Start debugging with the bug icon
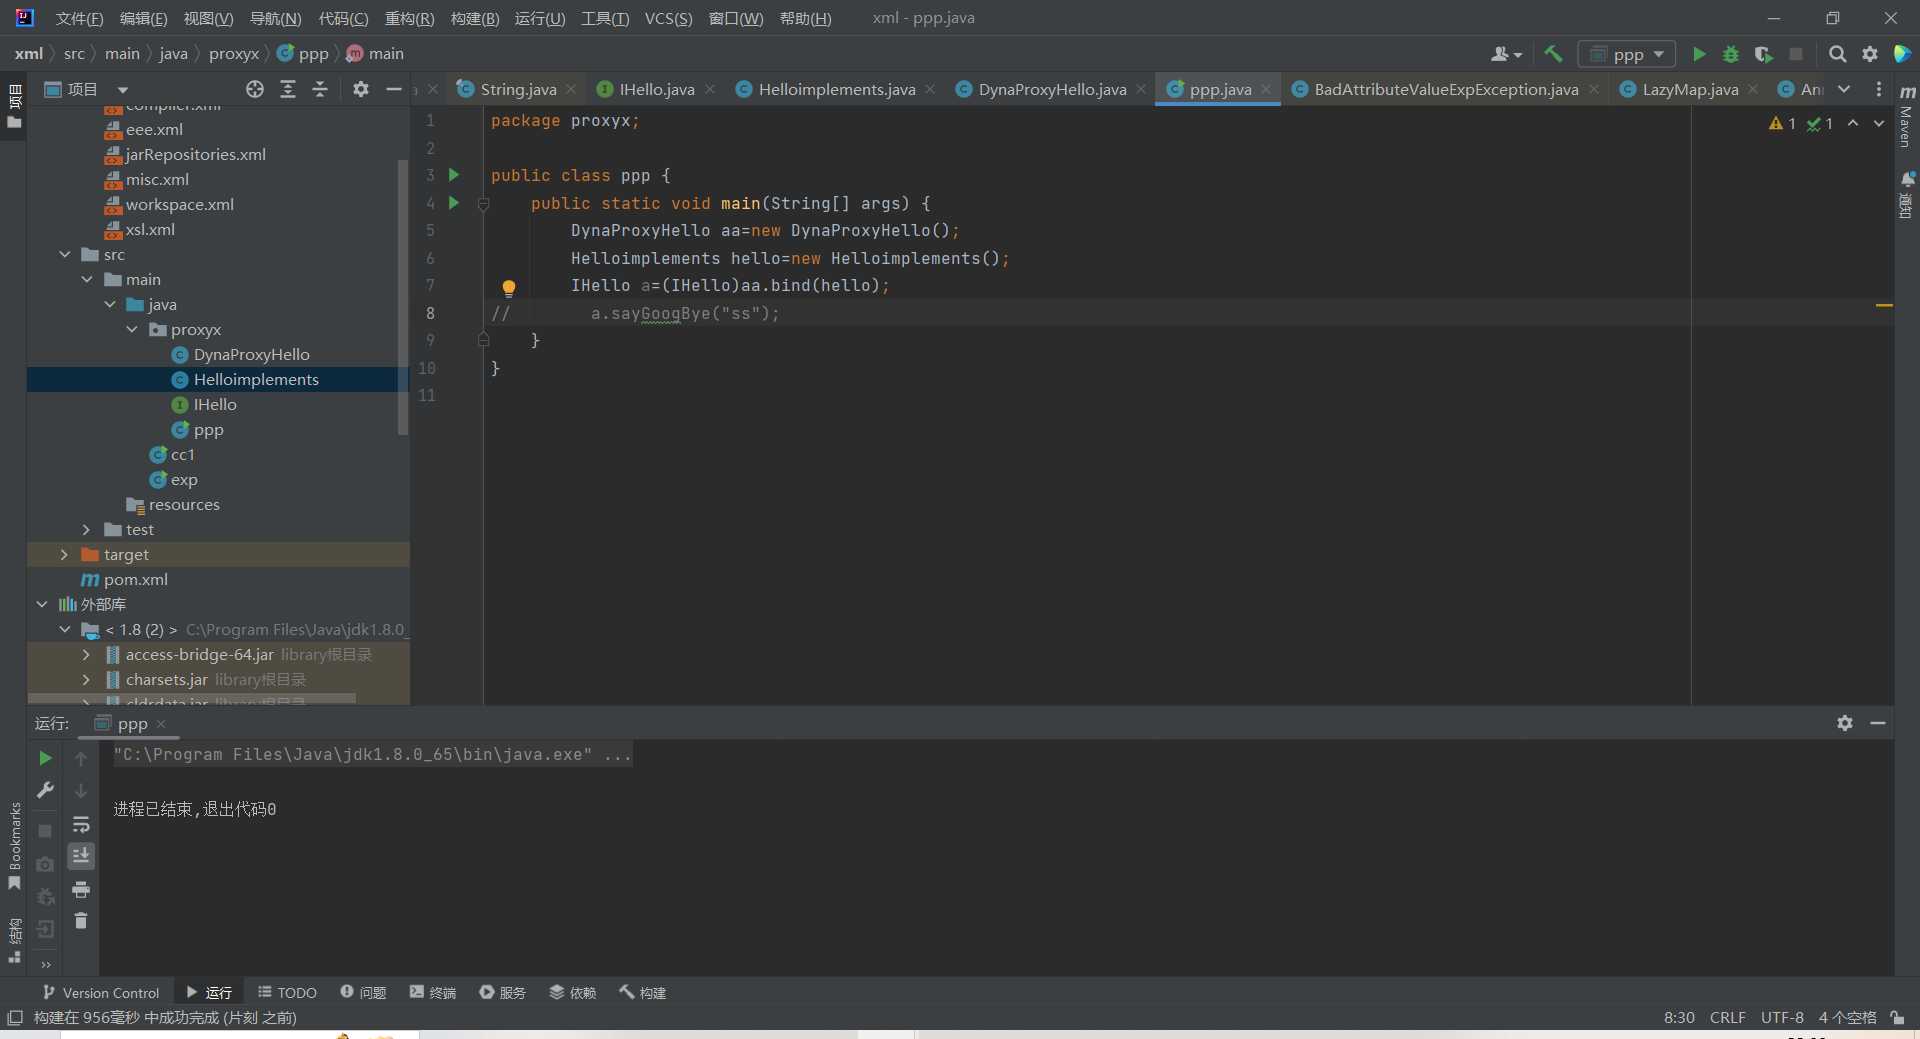 click(1731, 54)
